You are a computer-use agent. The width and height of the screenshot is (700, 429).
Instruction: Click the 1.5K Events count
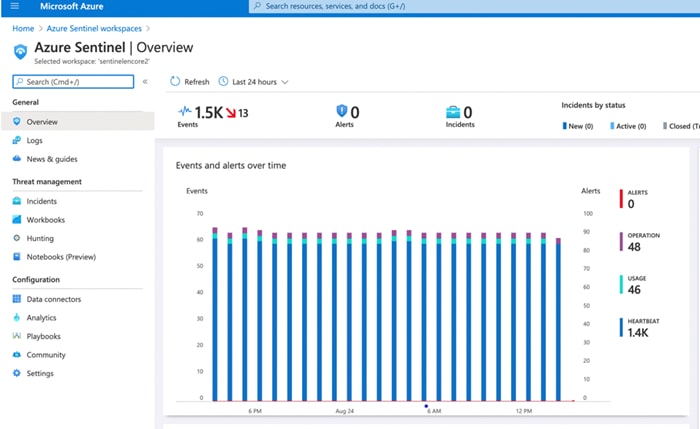tap(208, 112)
